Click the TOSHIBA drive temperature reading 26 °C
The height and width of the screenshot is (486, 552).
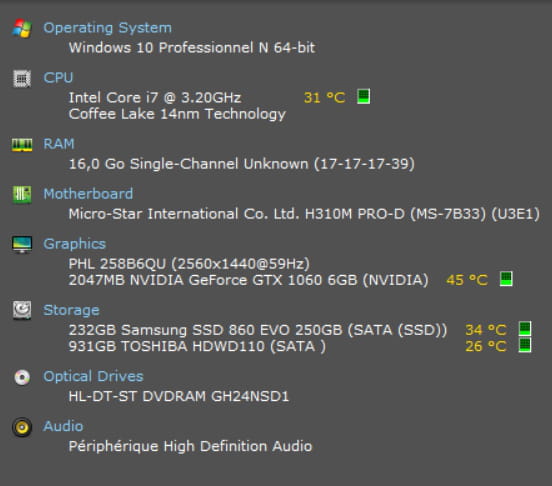click(x=486, y=347)
